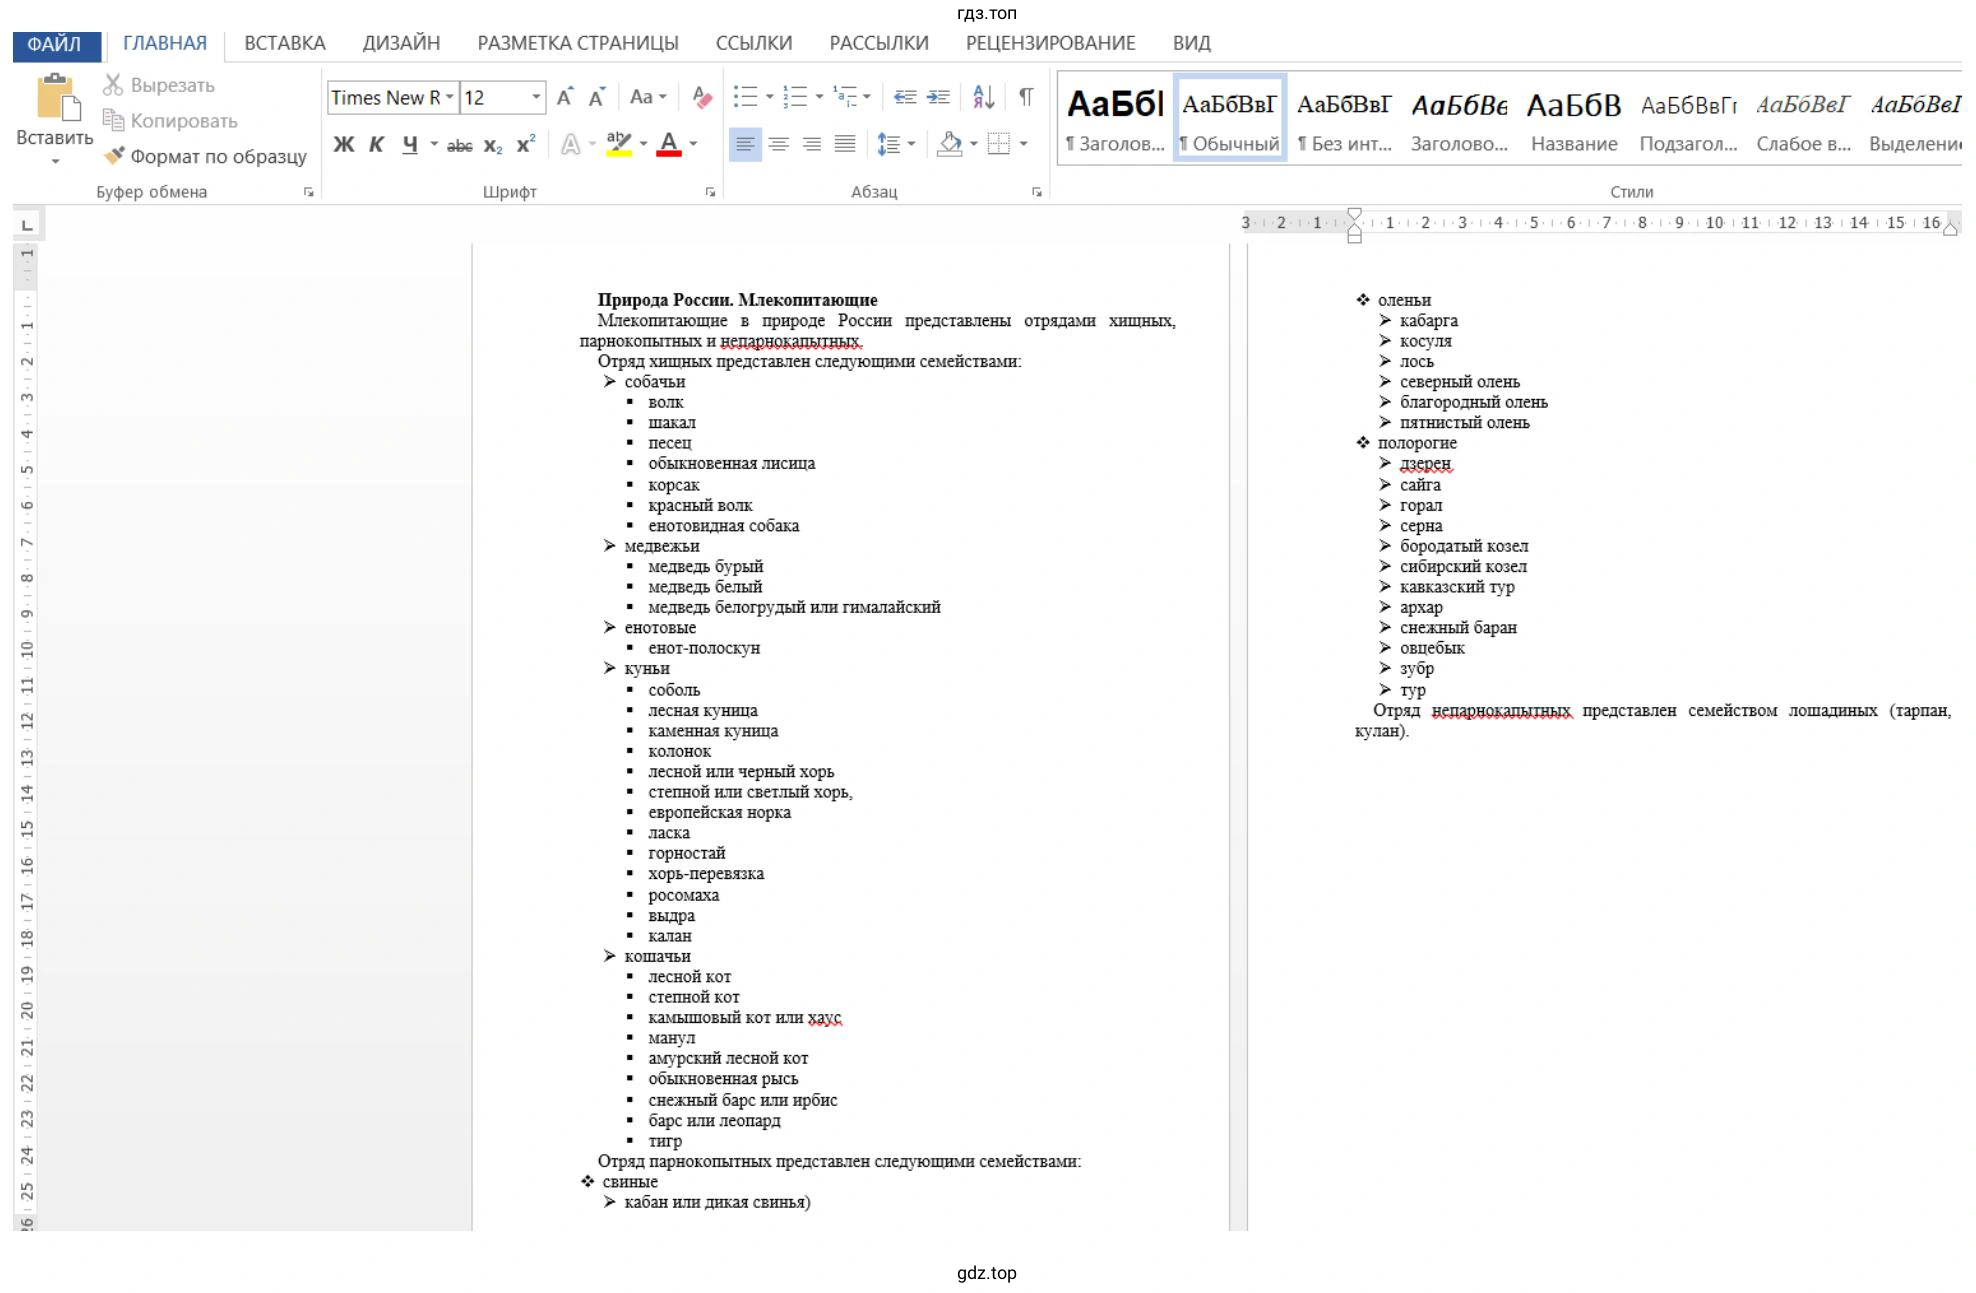Open the font size 12 dropdown

[536, 97]
